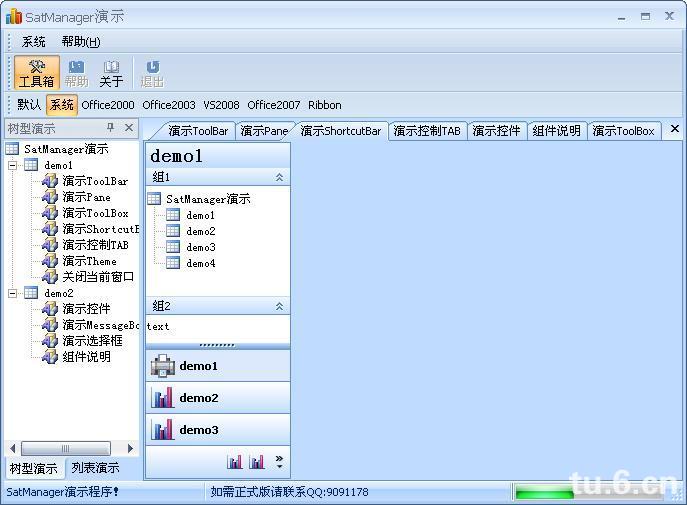Click first chart icon in shortcut overflow
687x505 pixels.
pos(234,462)
